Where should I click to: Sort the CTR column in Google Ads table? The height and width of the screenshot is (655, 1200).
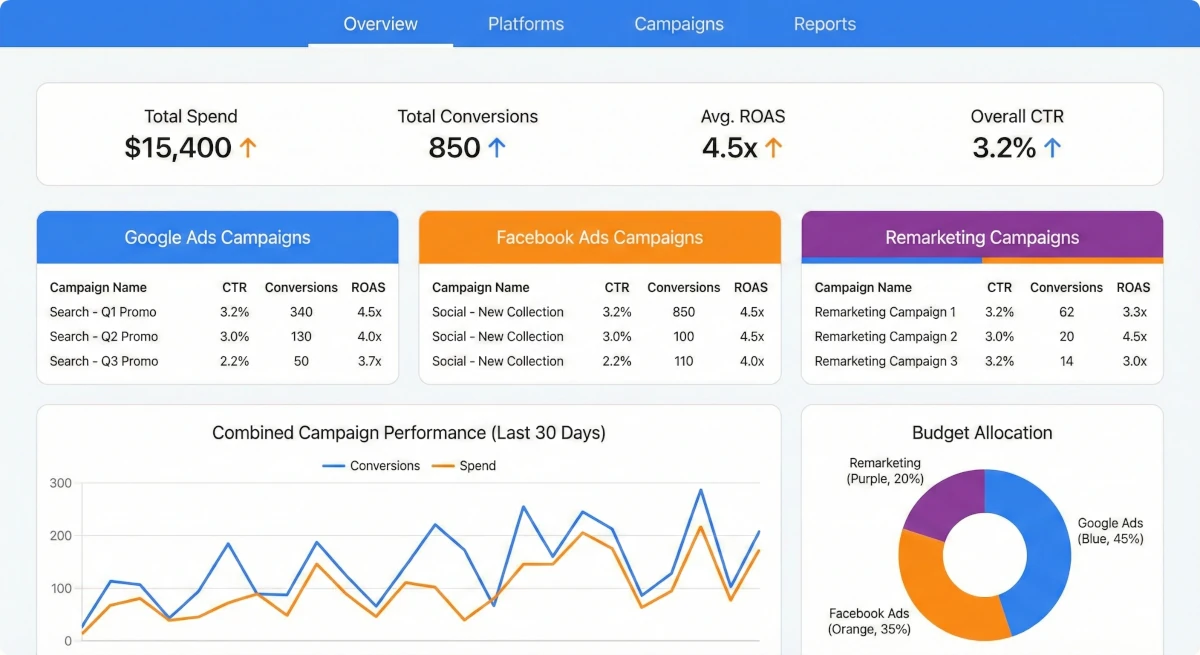(x=234, y=287)
